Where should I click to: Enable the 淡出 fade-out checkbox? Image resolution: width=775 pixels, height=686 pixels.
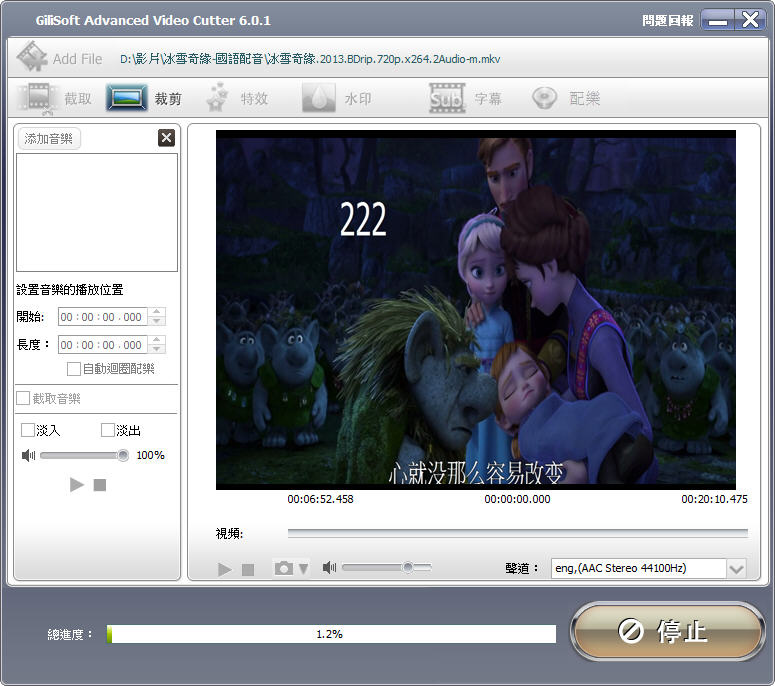pyautogui.click(x=107, y=430)
